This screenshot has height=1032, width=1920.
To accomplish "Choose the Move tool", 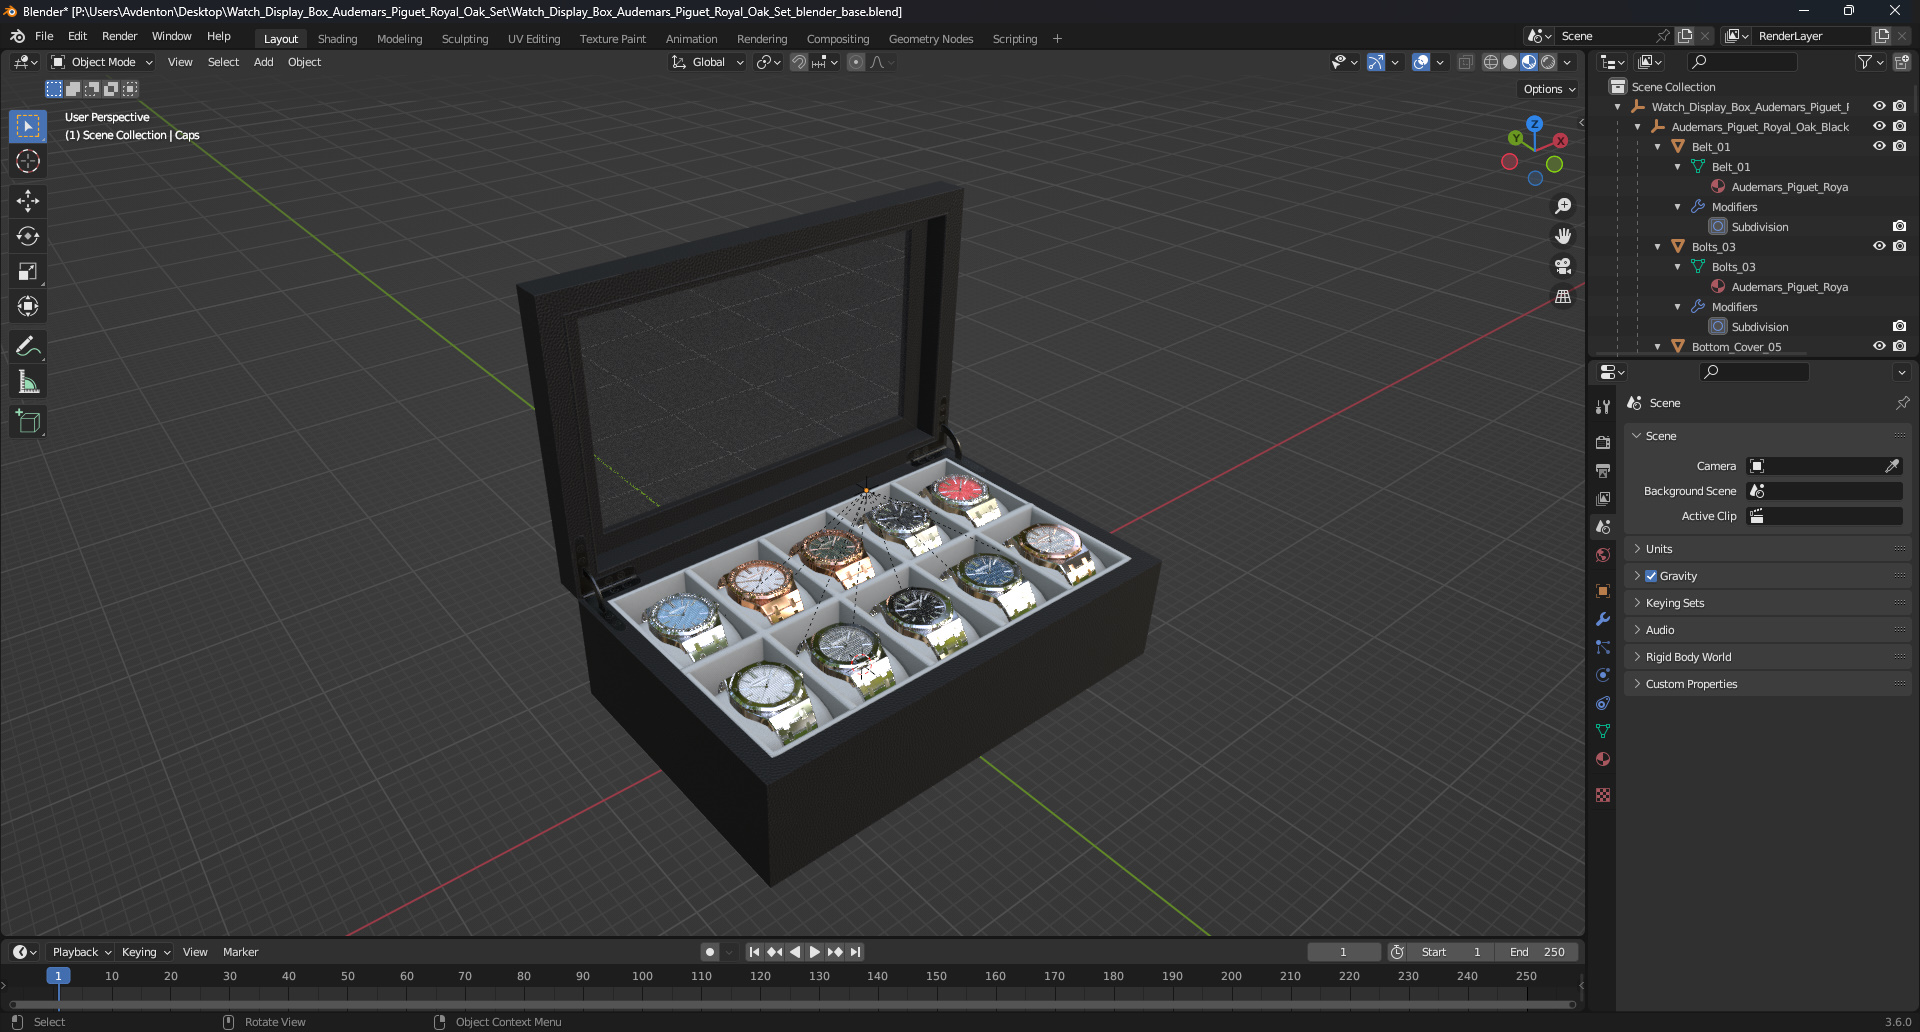I will click(28, 201).
